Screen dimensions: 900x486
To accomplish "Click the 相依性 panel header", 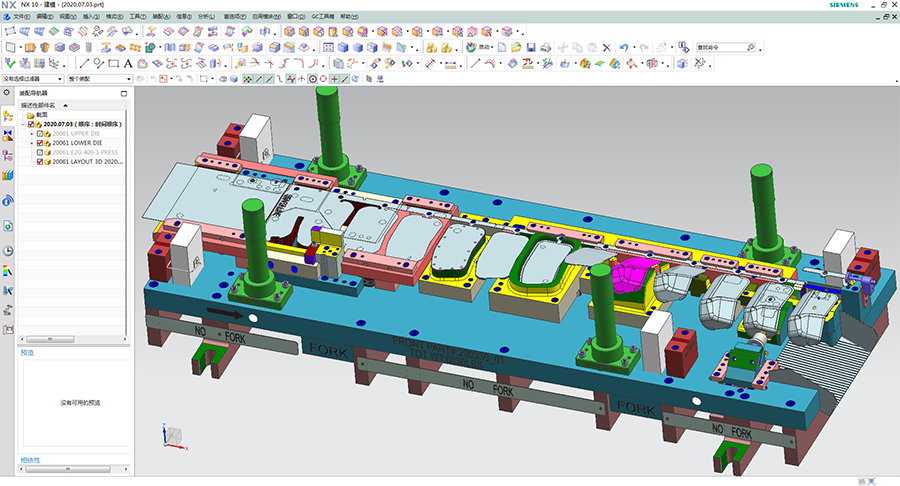I will 30,460.
